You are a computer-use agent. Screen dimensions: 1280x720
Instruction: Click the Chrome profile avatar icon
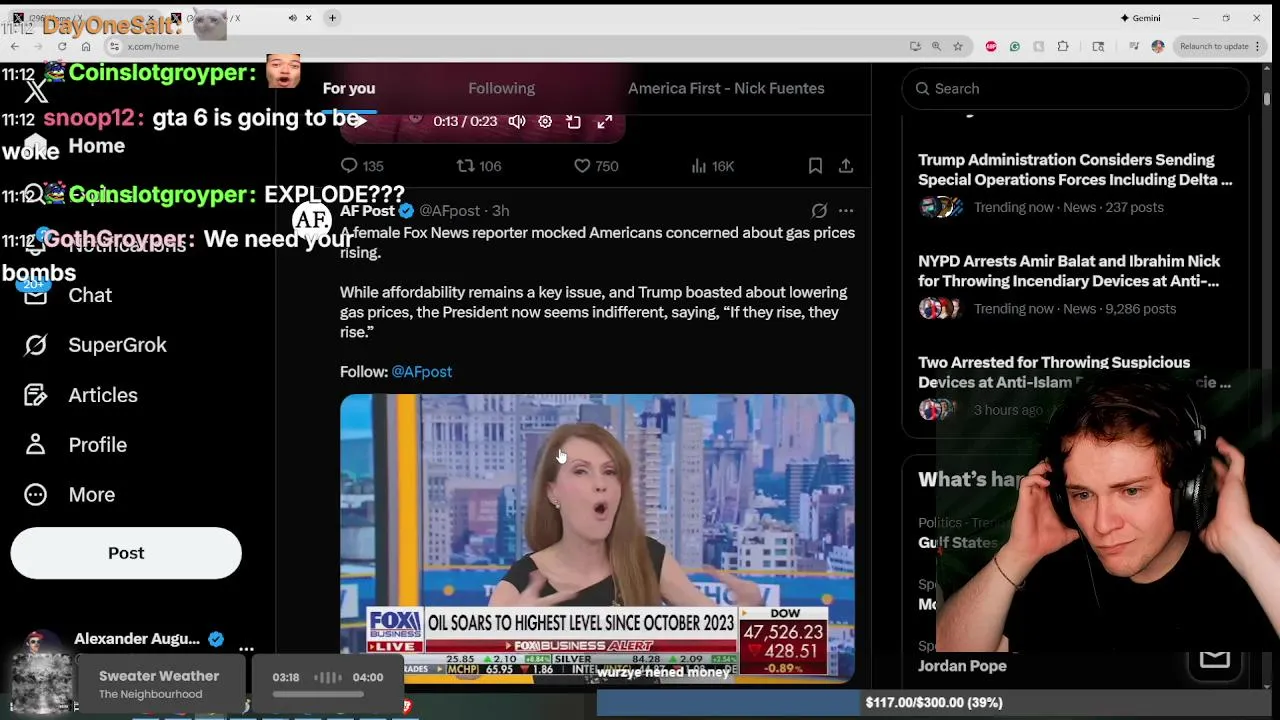[x=1158, y=46]
